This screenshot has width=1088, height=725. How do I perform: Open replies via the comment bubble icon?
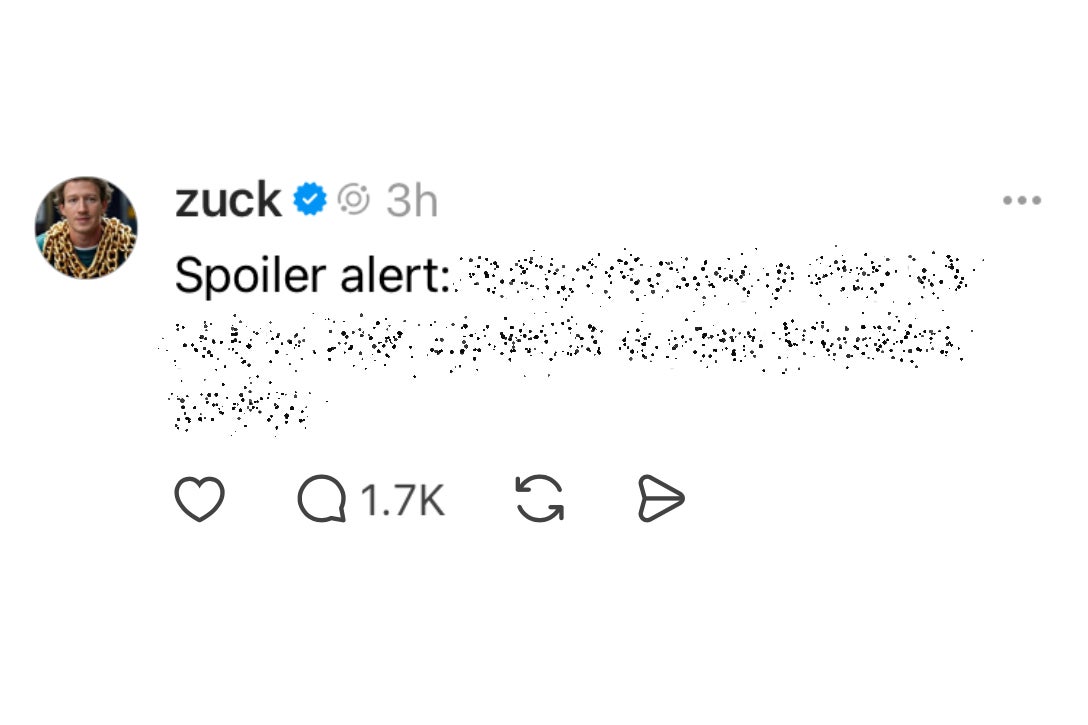[x=320, y=499]
